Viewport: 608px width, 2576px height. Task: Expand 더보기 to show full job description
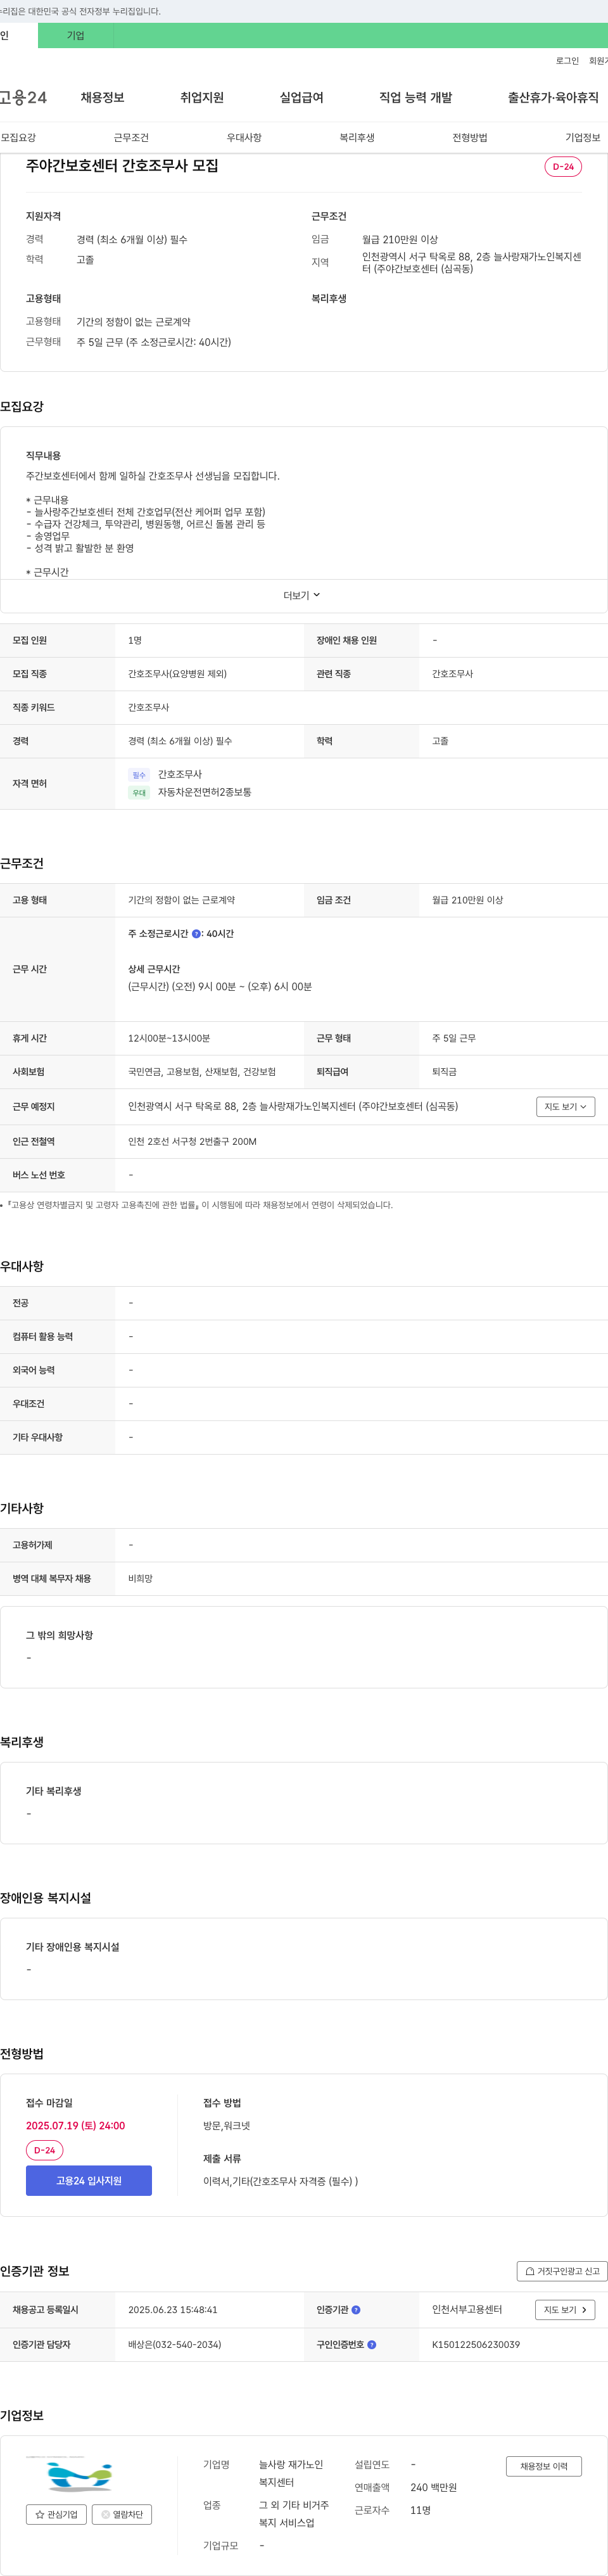(x=302, y=595)
